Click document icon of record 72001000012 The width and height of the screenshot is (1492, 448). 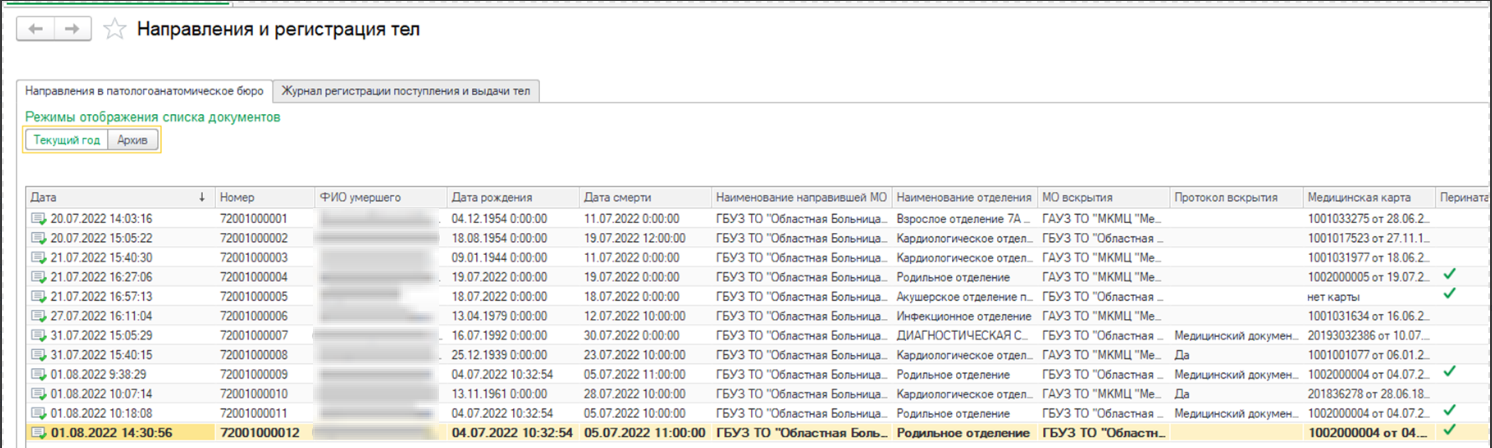[x=38, y=433]
